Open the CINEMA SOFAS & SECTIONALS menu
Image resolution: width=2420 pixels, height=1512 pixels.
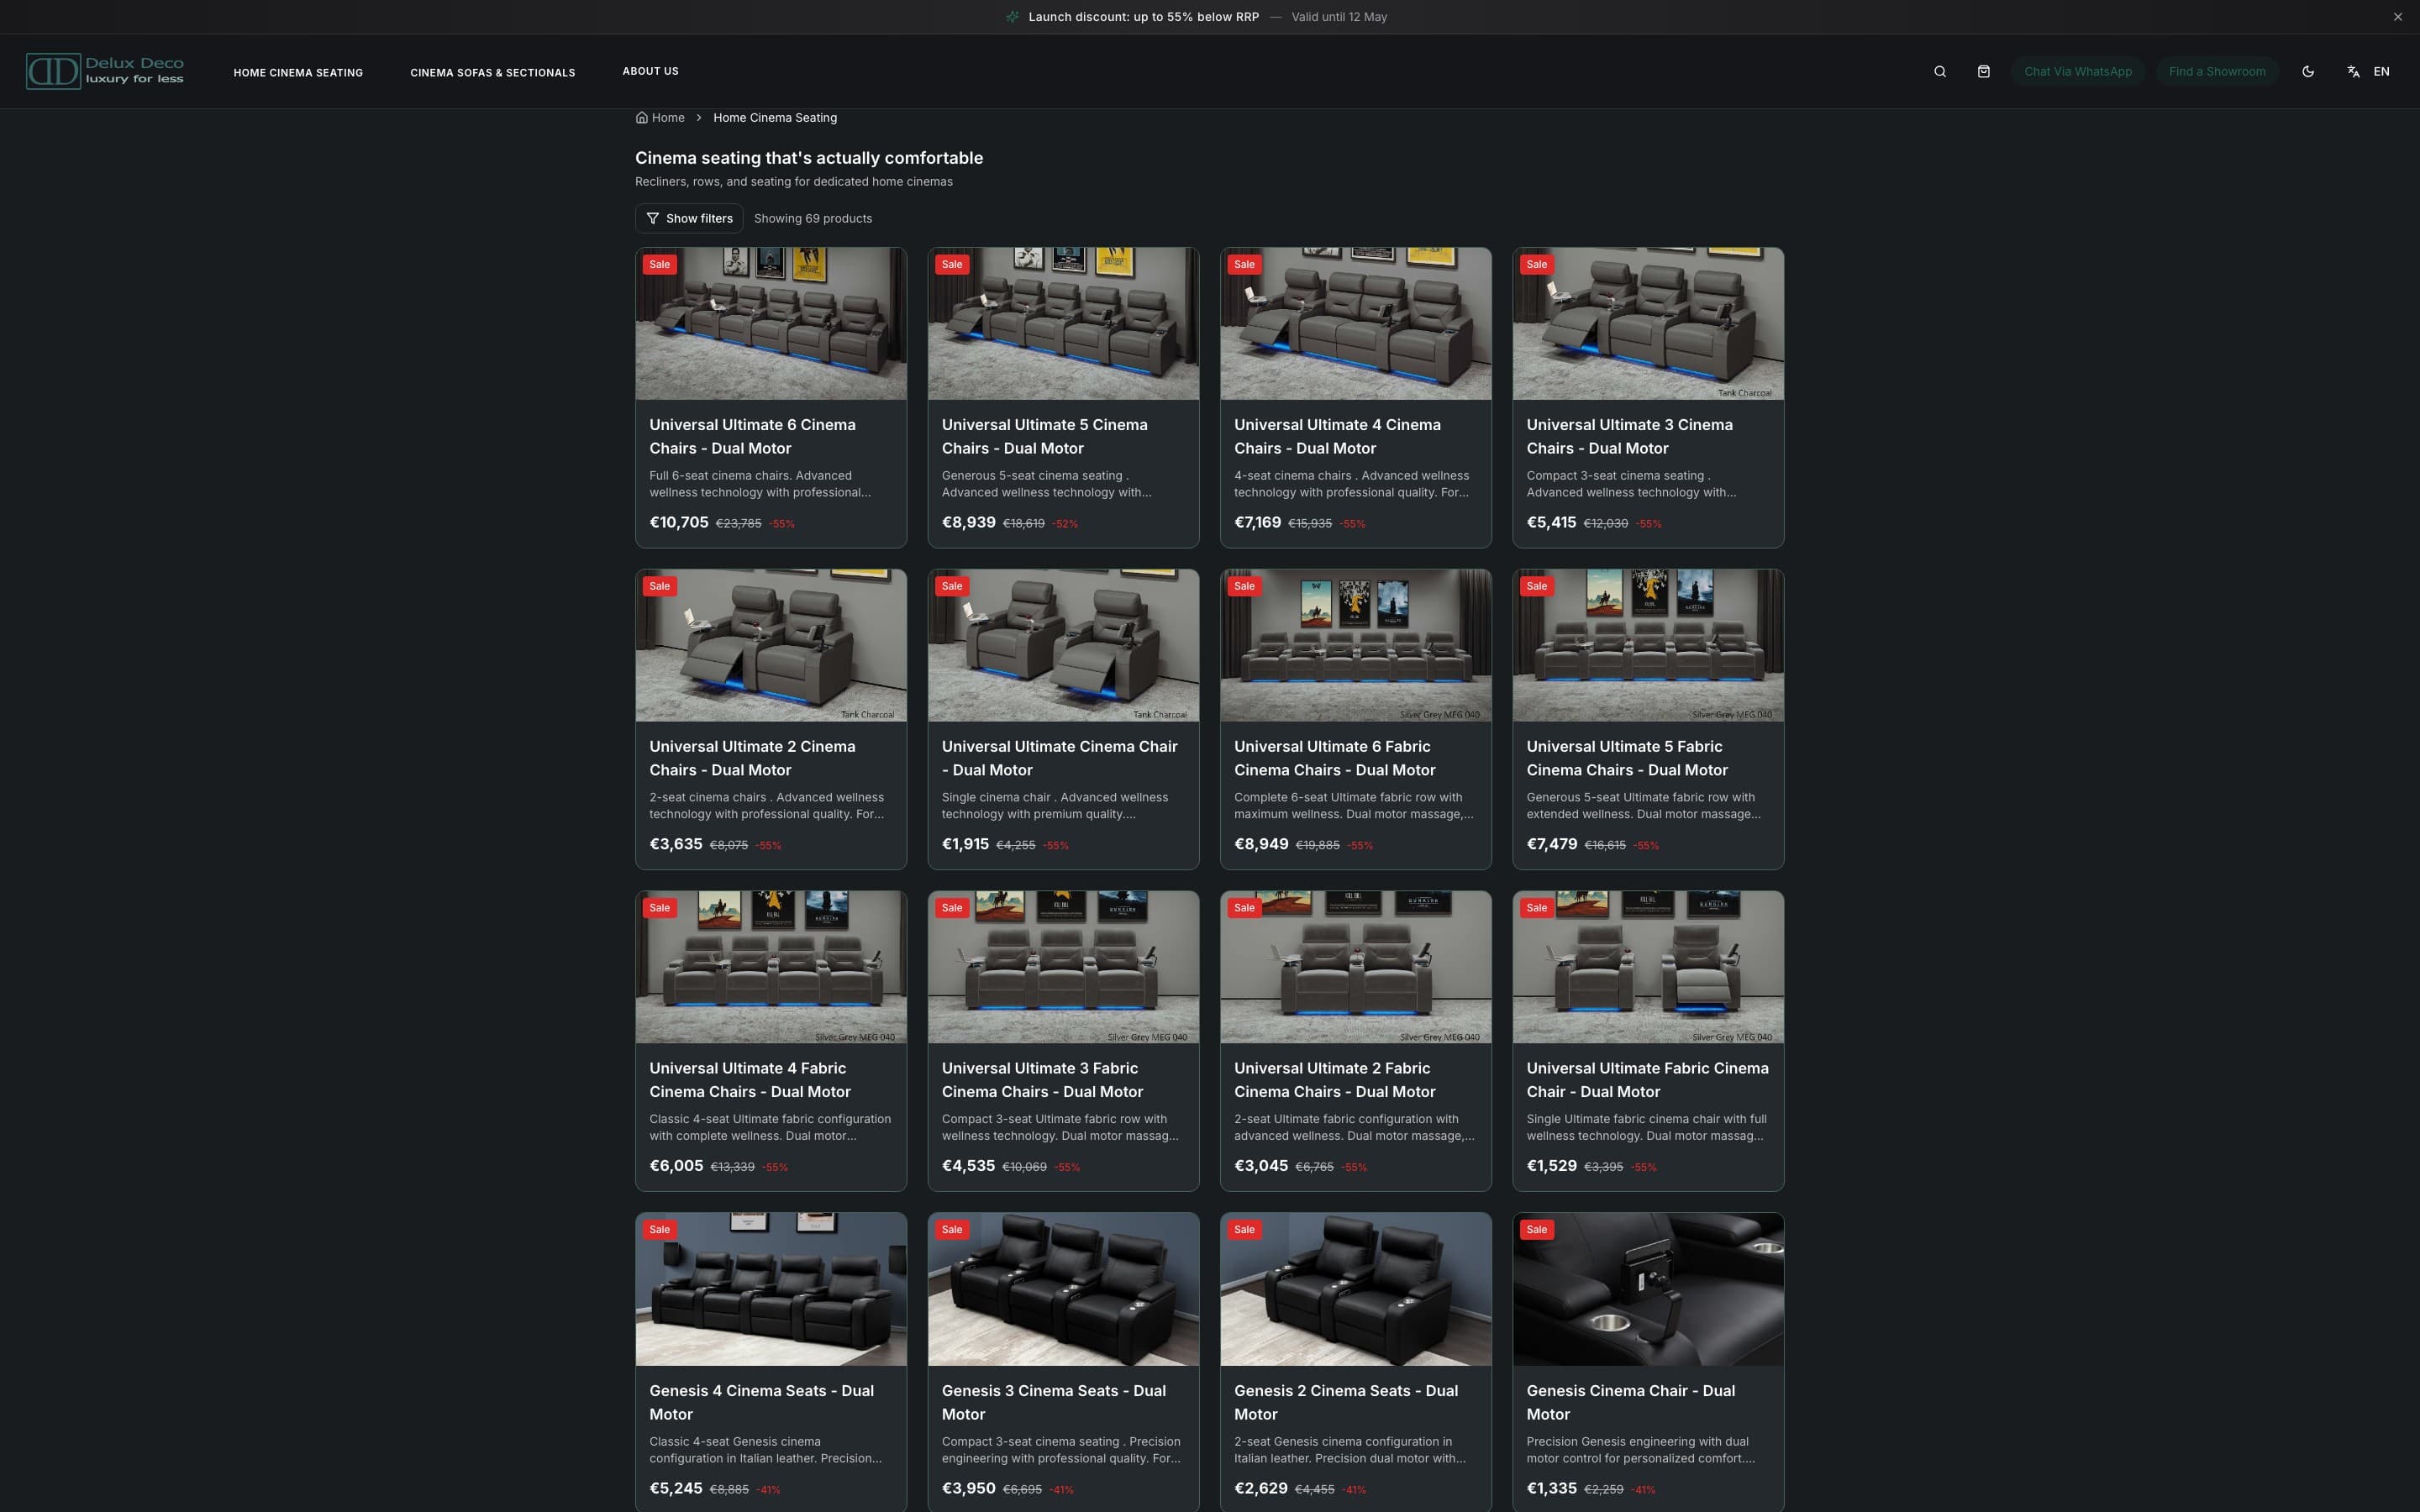tap(492, 72)
